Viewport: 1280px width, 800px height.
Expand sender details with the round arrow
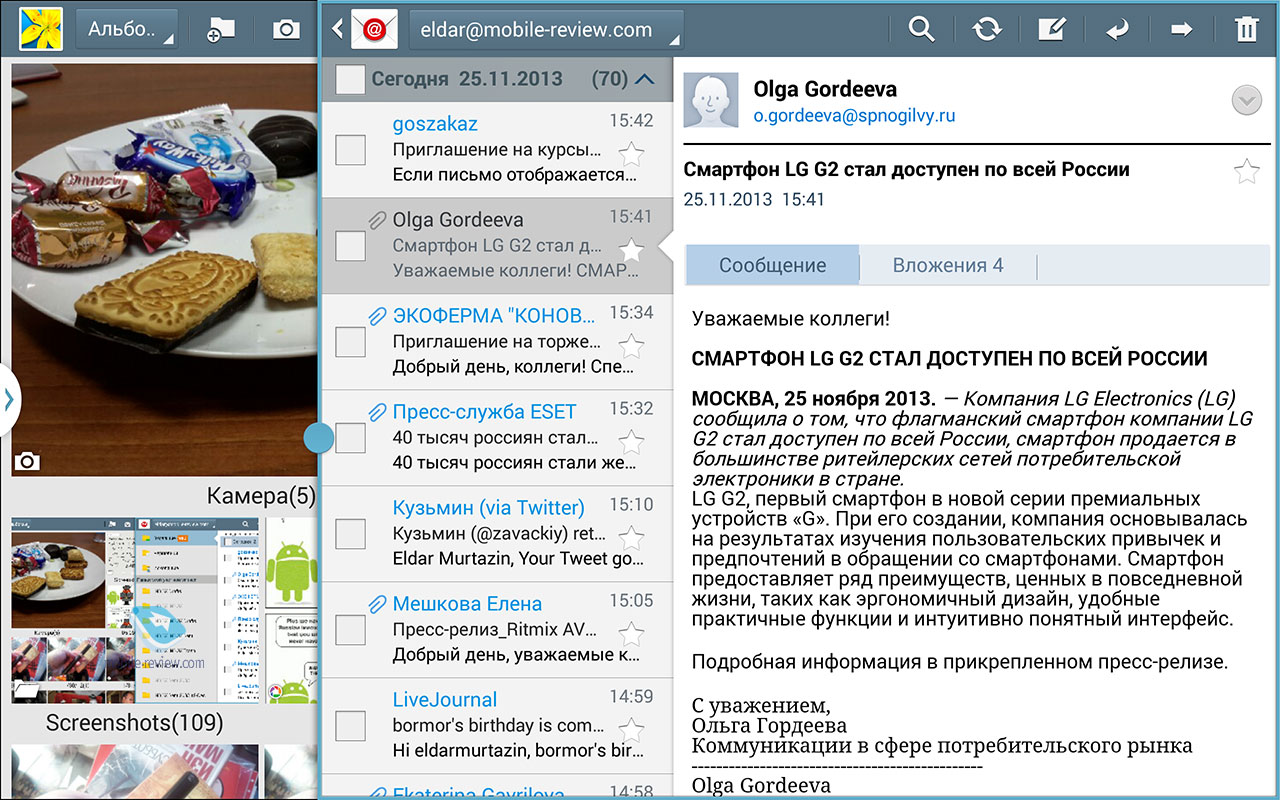pyautogui.click(x=1245, y=100)
